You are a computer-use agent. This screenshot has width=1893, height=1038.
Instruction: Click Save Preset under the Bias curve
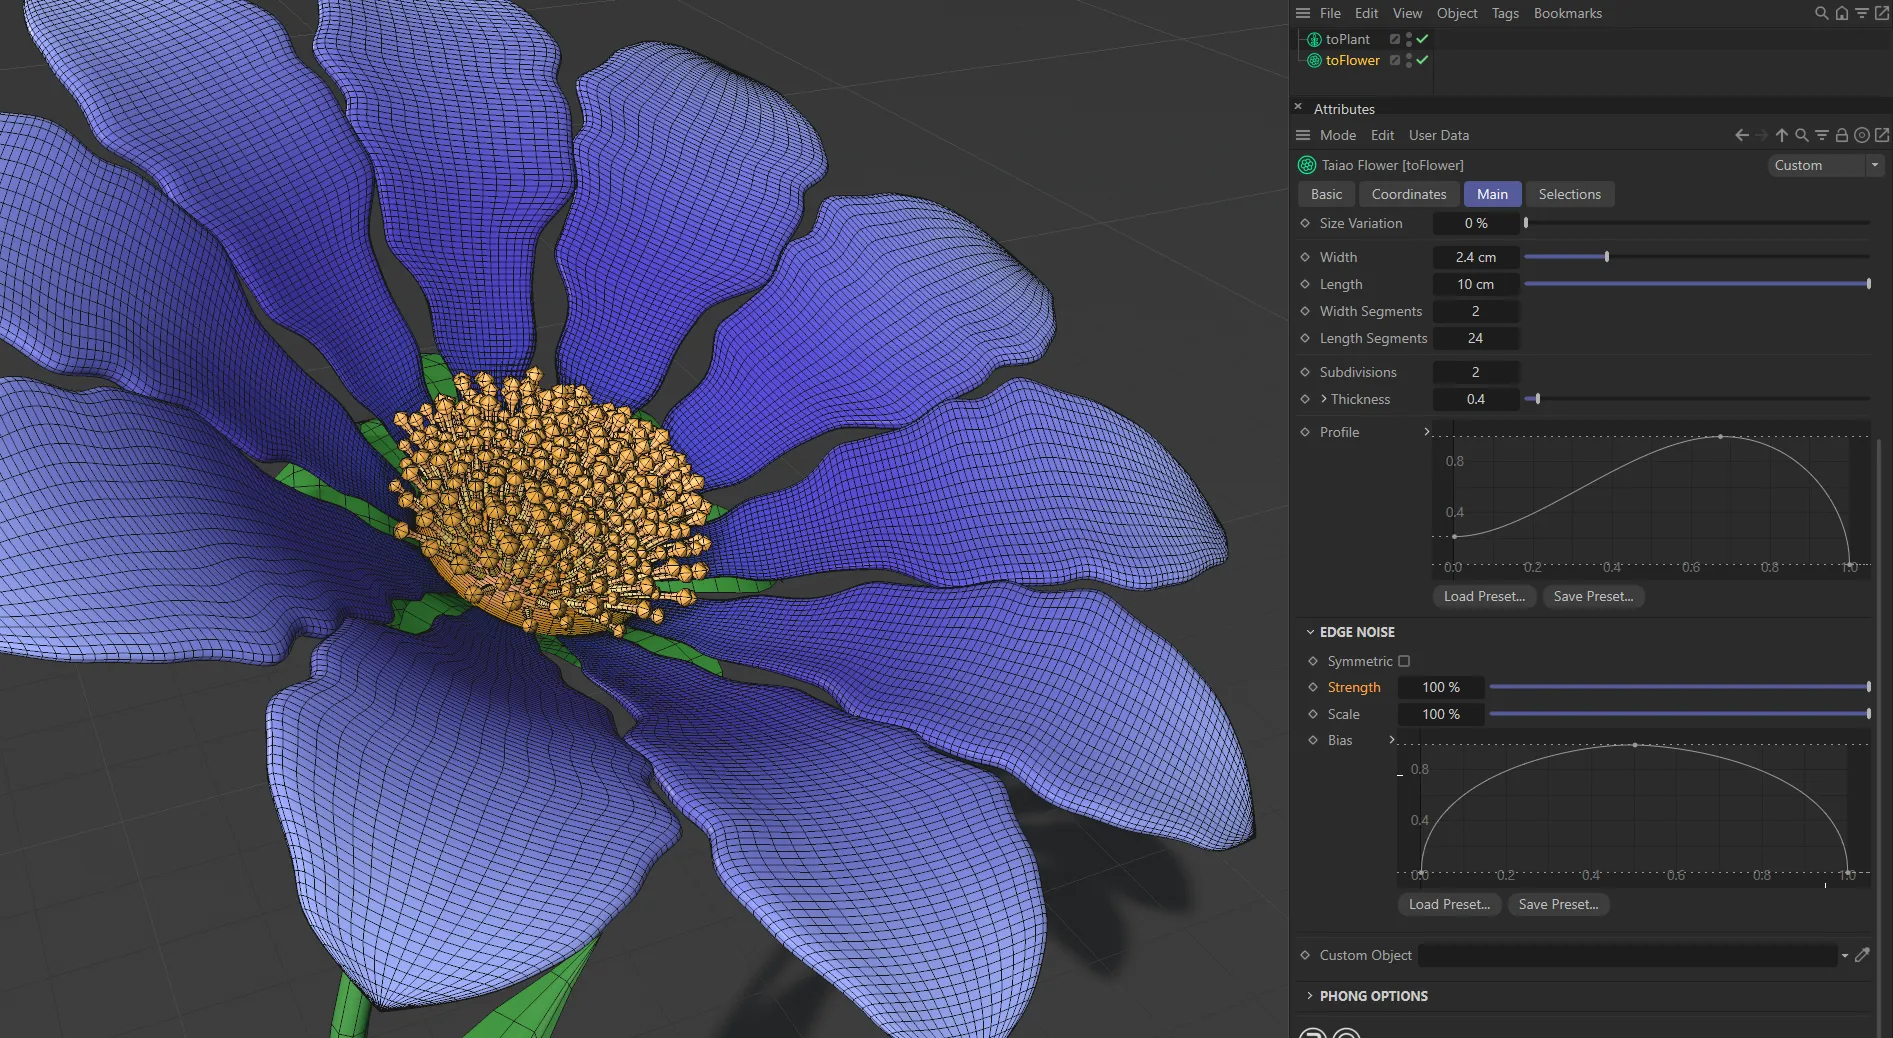pyautogui.click(x=1558, y=904)
